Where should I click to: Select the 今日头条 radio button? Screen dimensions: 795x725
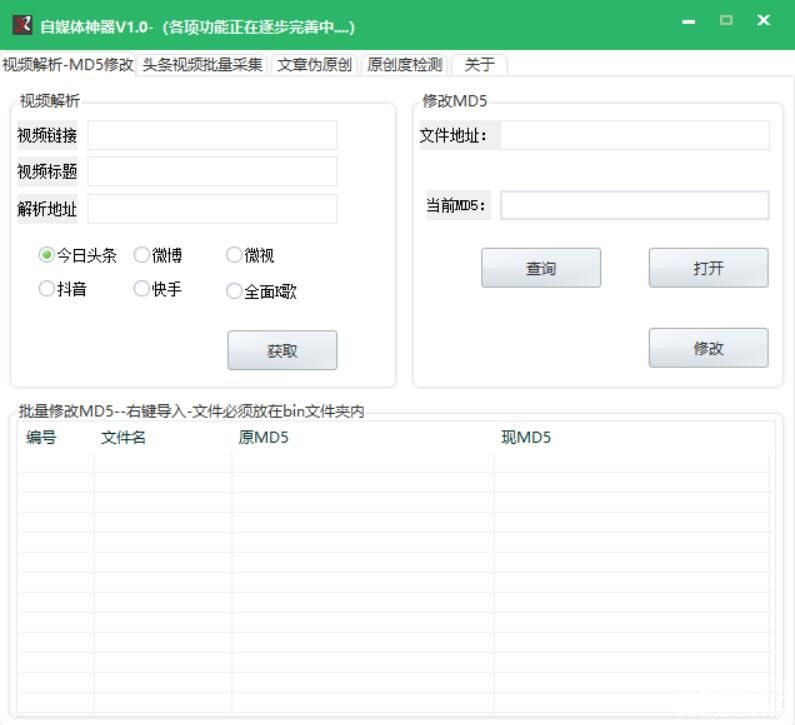pos(46,255)
